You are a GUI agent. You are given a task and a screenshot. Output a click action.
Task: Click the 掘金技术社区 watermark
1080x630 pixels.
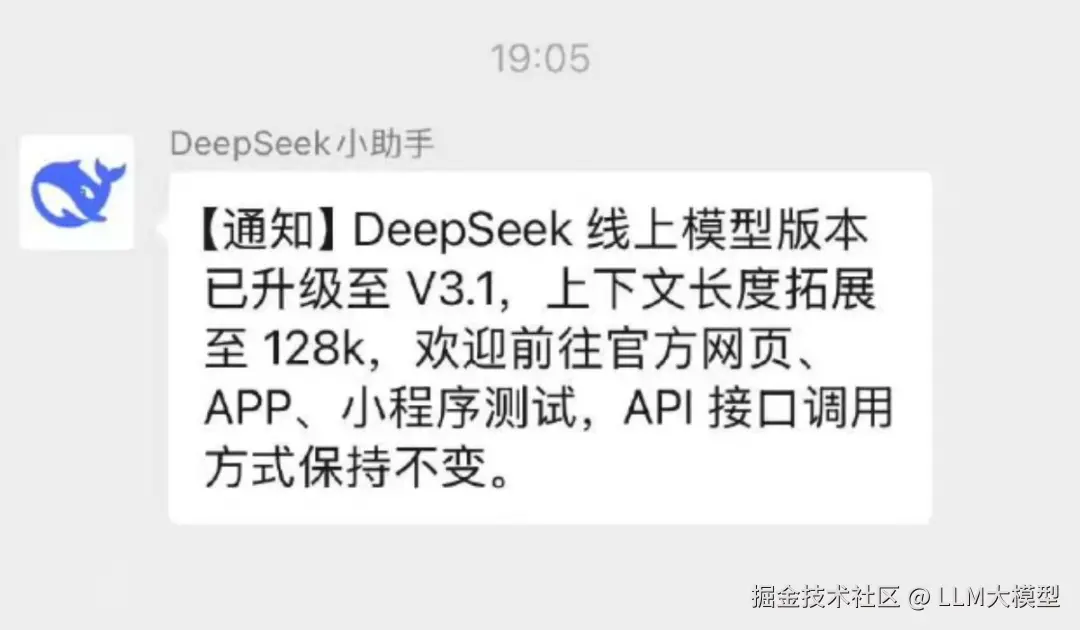(825, 596)
